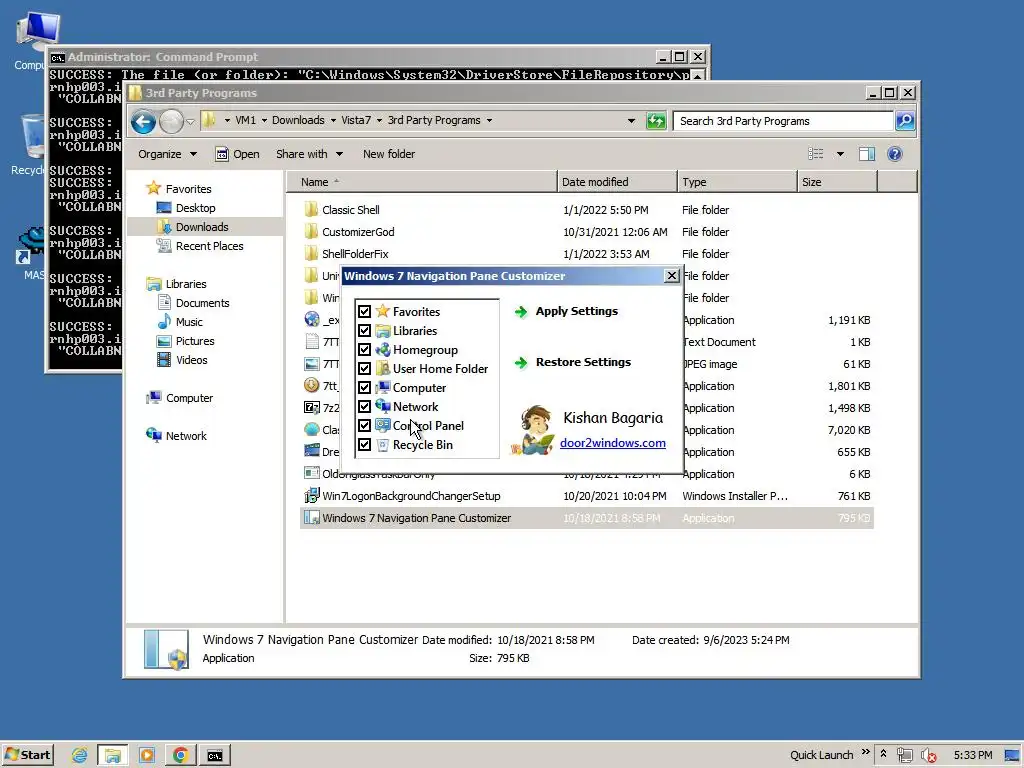1024x768 pixels.
Task: Uncheck the Recycle Bin checkbox
Action: [364, 444]
